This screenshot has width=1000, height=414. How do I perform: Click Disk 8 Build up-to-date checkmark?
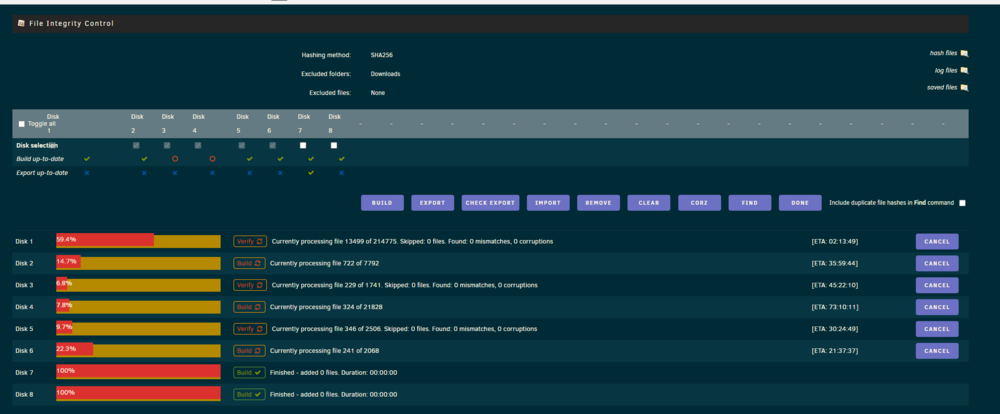pos(341,159)
